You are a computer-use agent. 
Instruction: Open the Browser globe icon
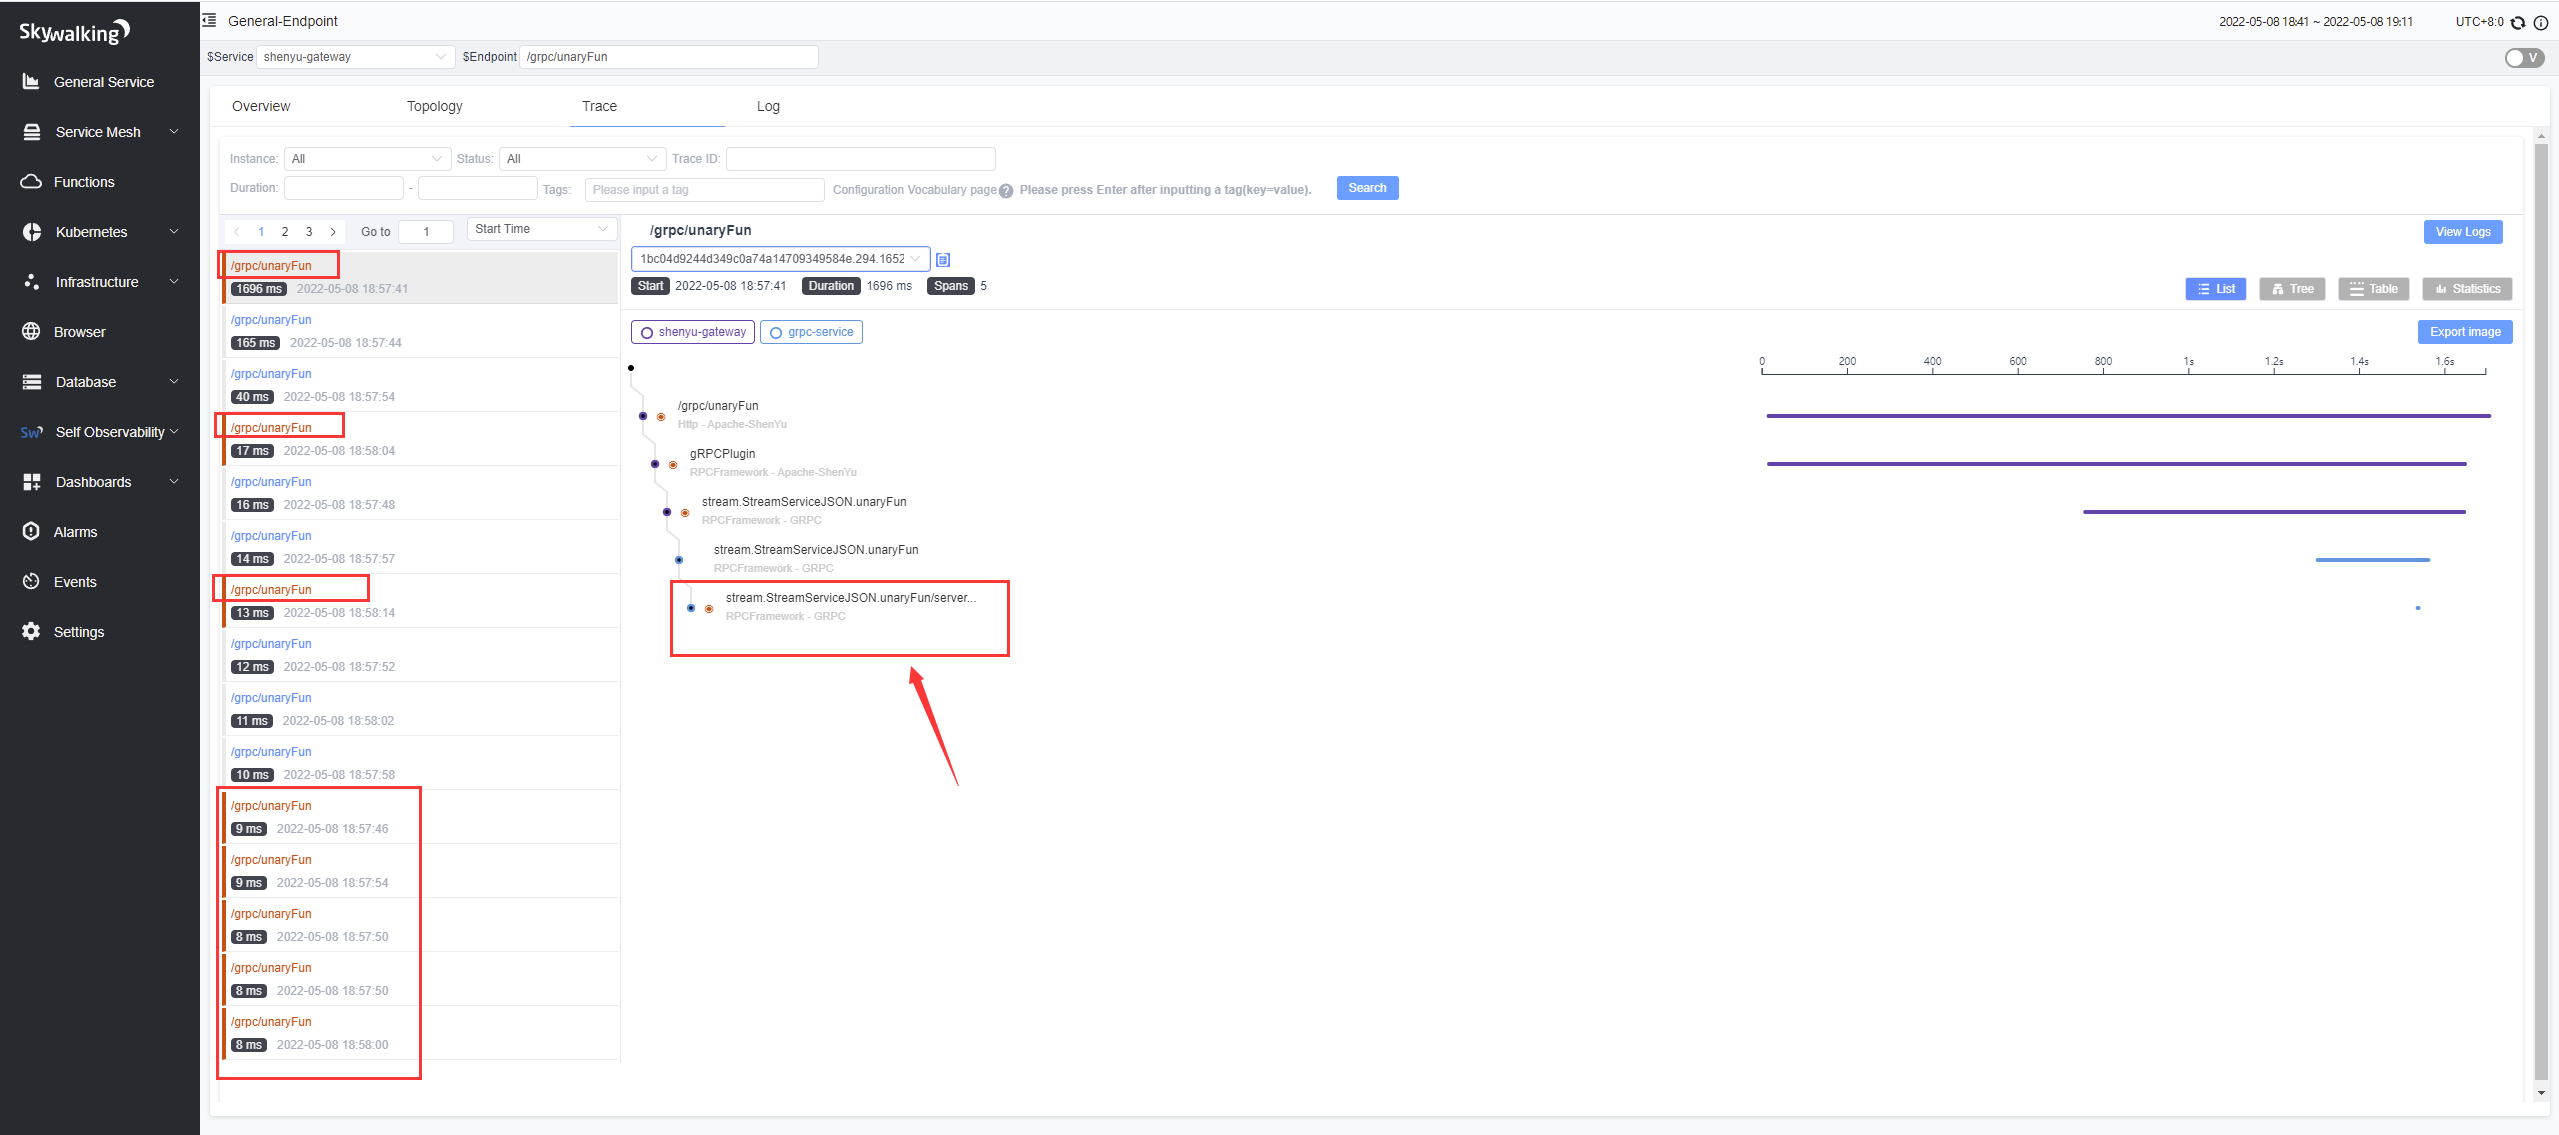31,332
